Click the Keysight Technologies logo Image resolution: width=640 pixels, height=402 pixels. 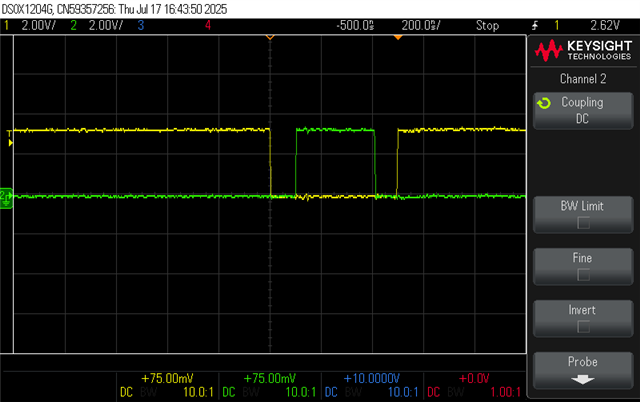(x=583, y=51)
